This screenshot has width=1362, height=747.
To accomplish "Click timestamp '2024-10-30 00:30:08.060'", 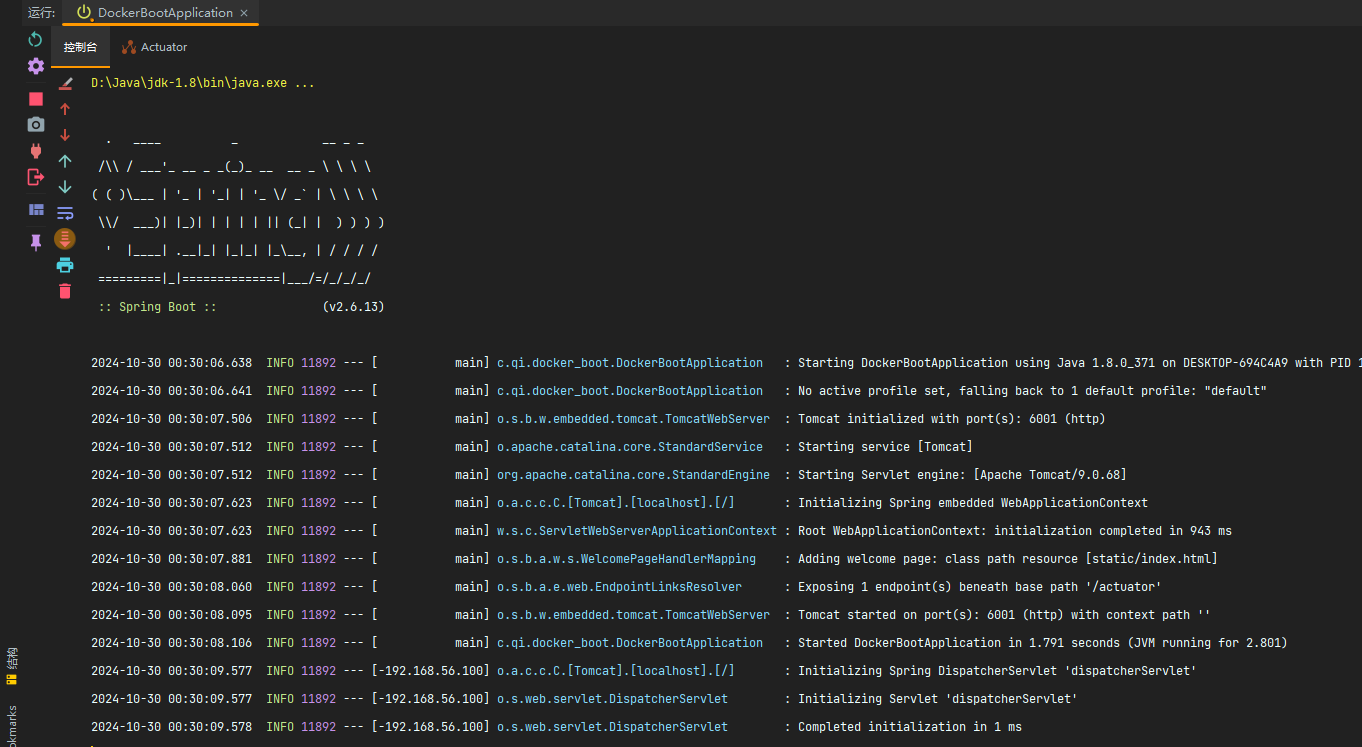I will tap(171, 587).
